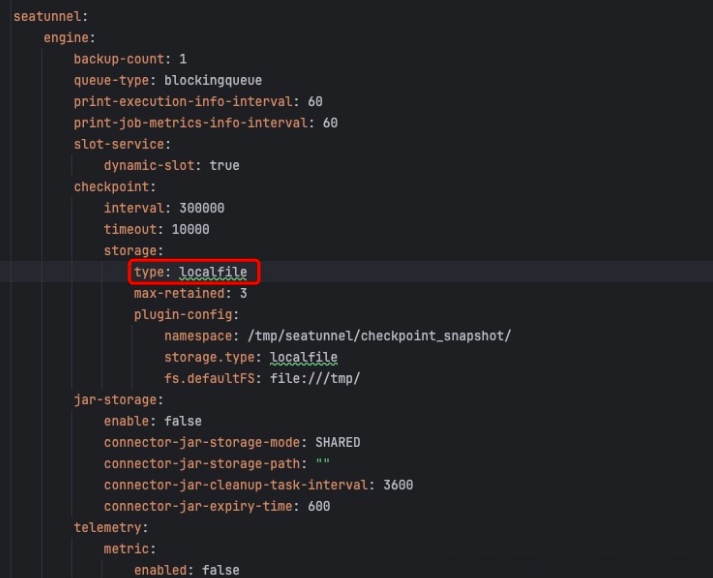
Task: Click the 'plugin-config:' key
Action: 186,315
